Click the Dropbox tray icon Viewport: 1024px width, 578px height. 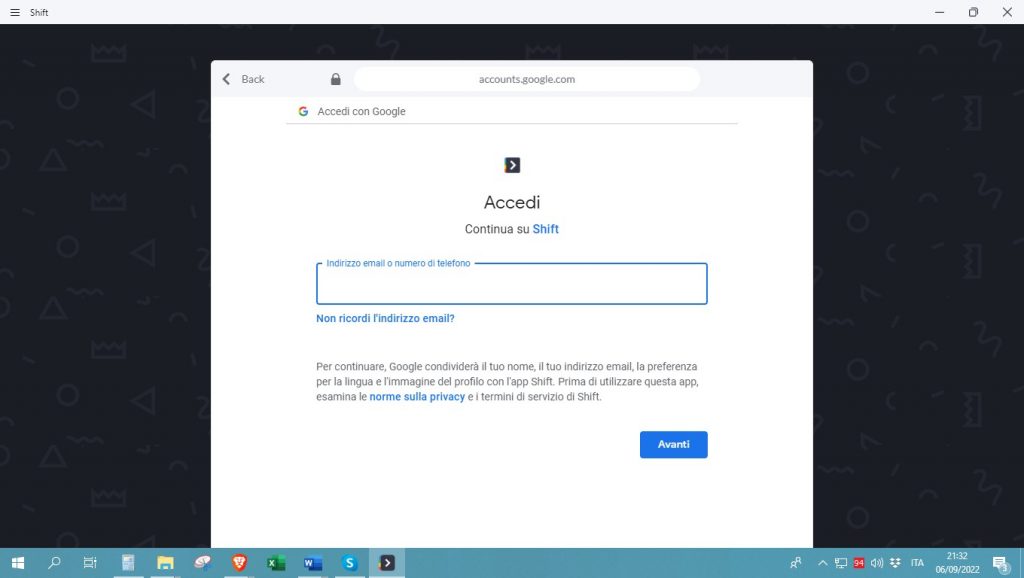tap(894, 563)
